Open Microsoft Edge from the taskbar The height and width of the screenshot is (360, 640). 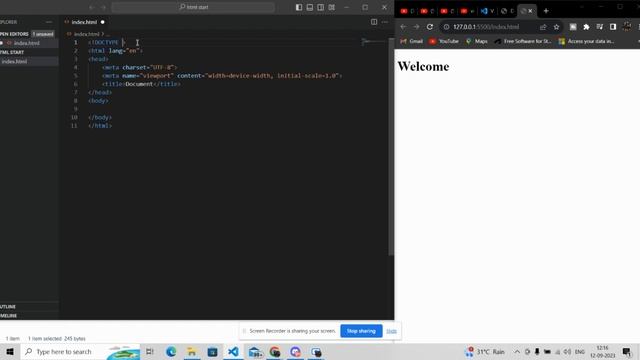pos(171,351)
